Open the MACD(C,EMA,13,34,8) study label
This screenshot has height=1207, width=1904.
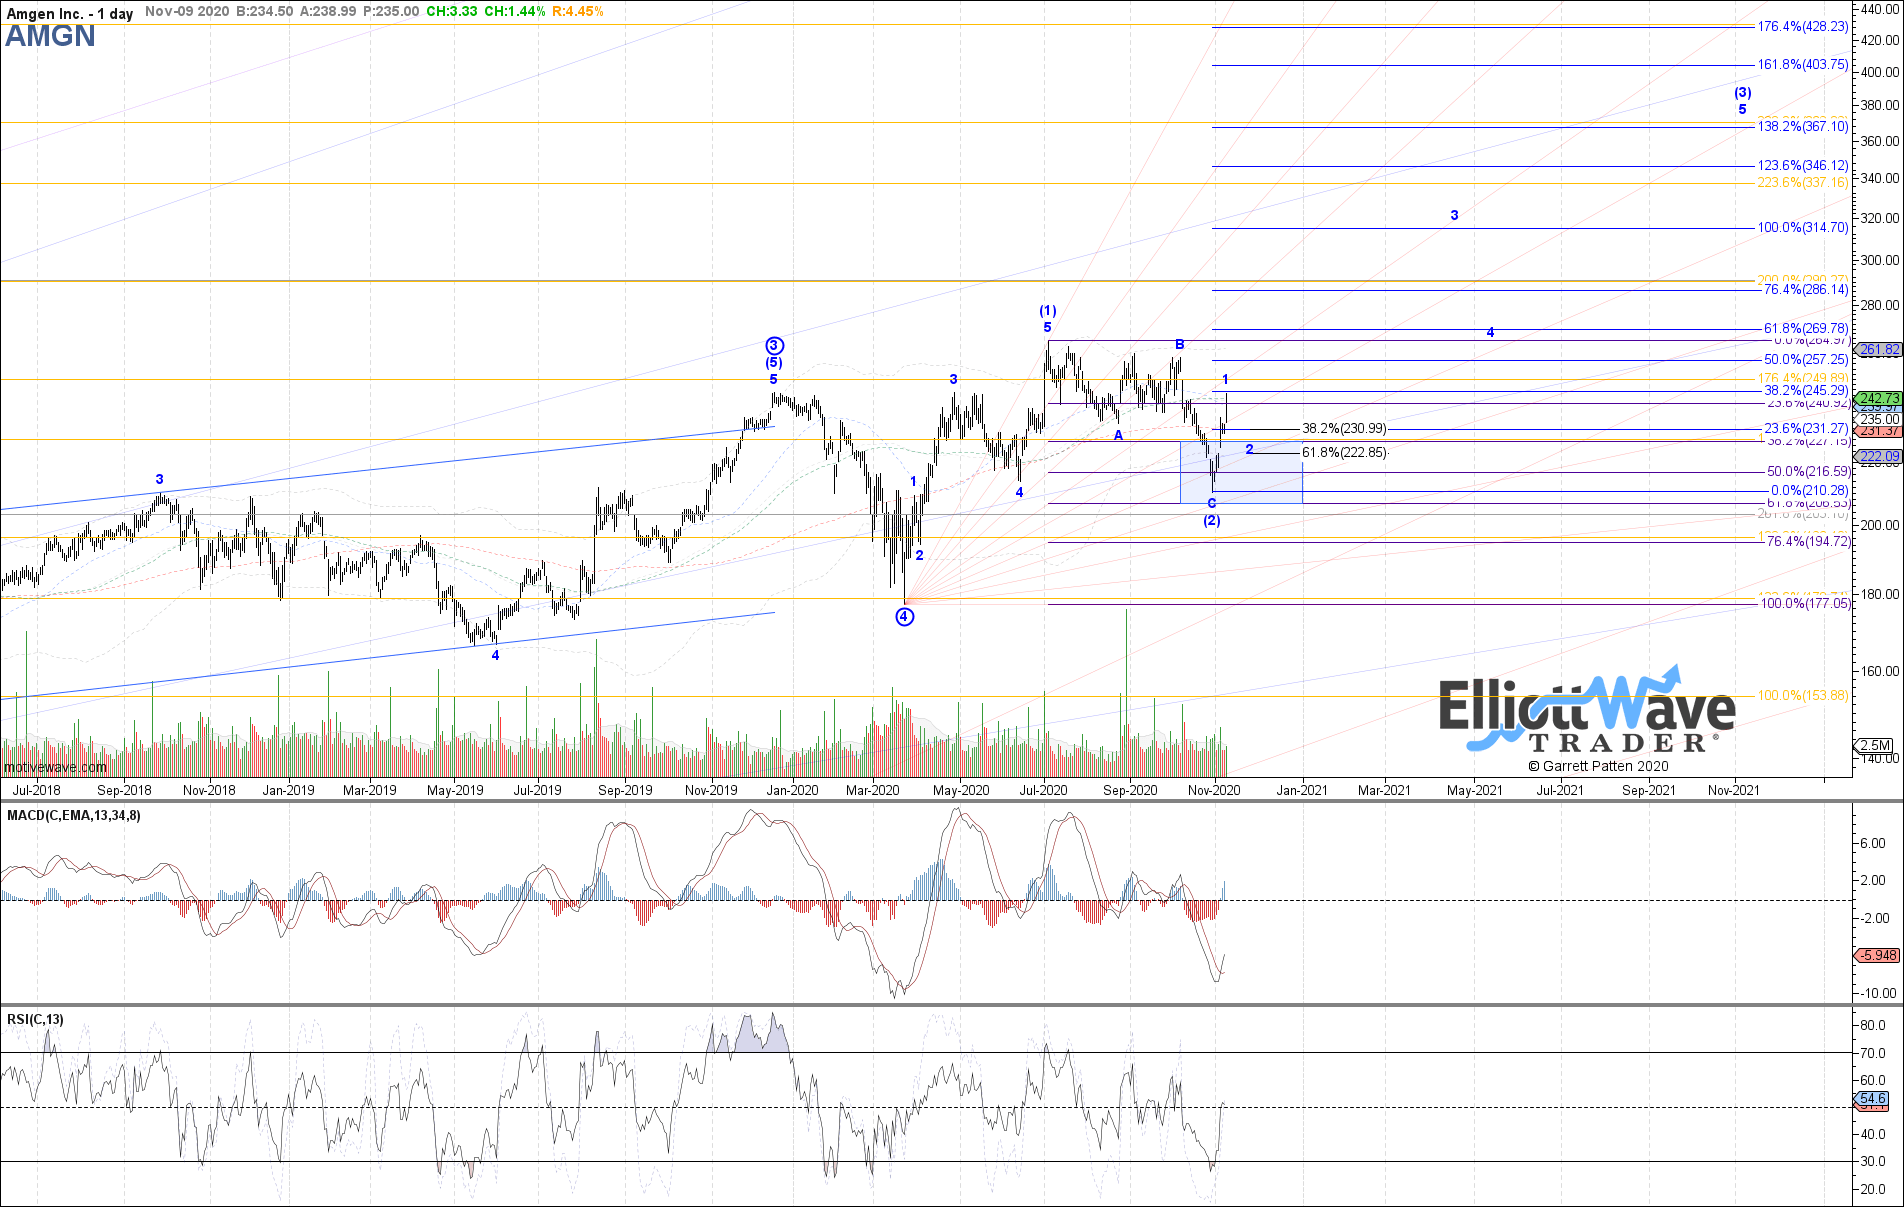coord(74,815)
